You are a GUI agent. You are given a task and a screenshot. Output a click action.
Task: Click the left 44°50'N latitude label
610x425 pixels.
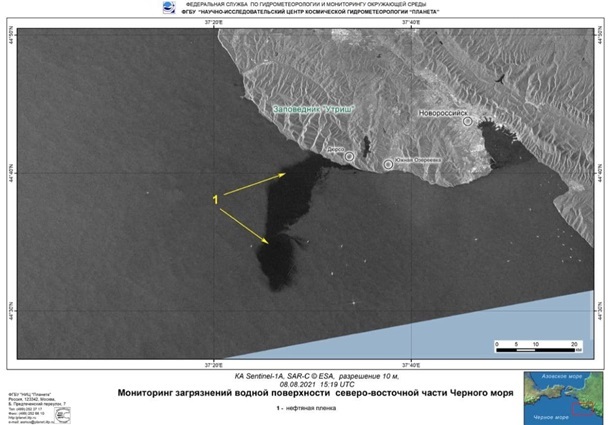tap(11, 35)
